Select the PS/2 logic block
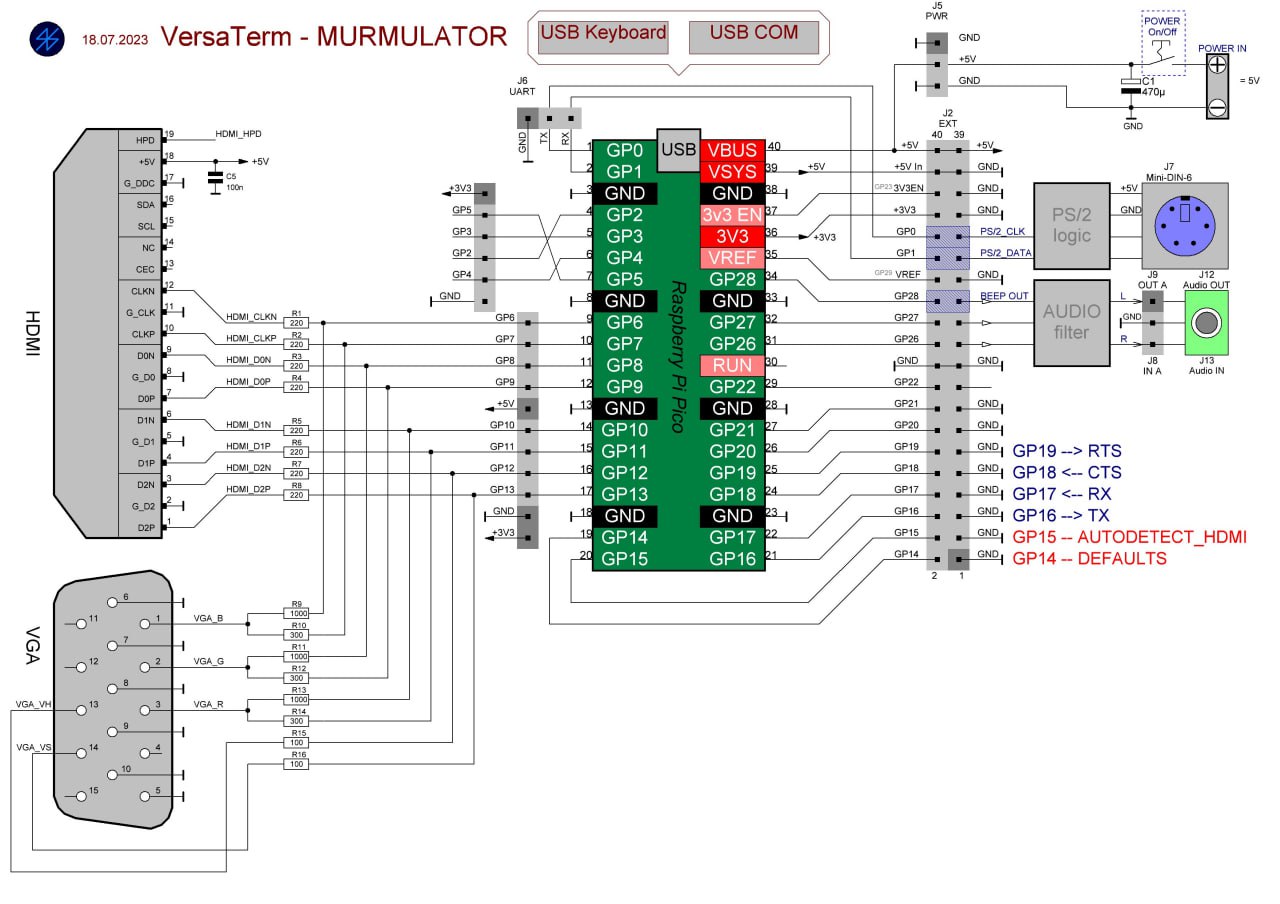 click(x=1071, y=225)
